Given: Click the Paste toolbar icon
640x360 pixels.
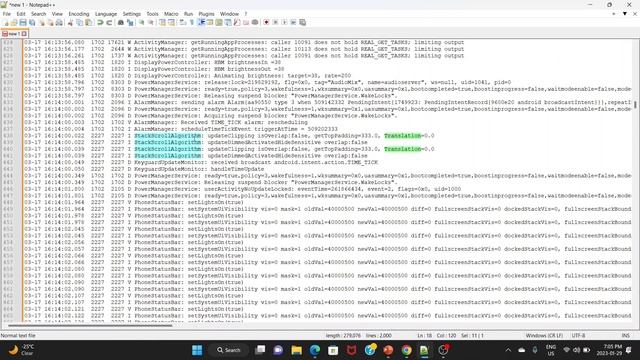Looking at the screenshot, I should coord(89,22).
